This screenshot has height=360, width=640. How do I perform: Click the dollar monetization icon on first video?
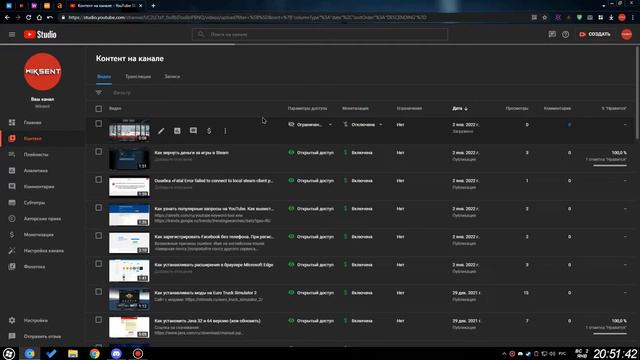209,131
